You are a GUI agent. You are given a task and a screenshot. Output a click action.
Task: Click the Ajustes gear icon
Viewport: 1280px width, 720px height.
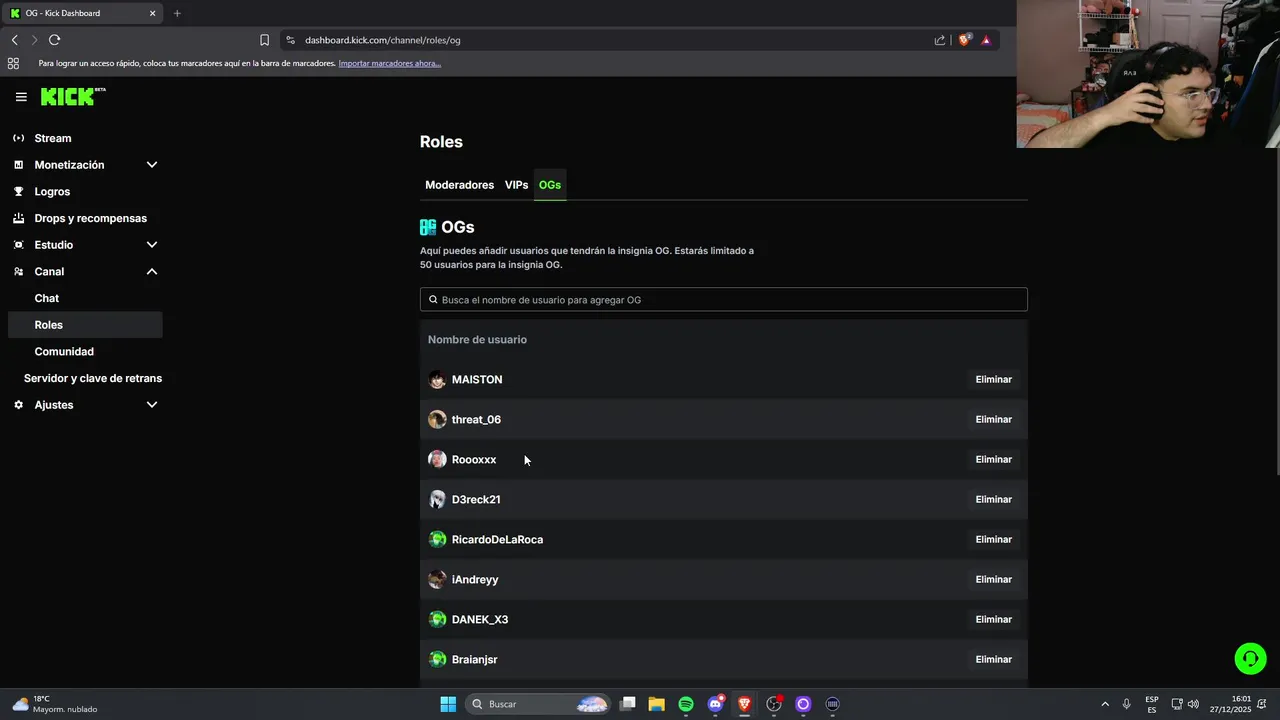click(x=18, y=405)
